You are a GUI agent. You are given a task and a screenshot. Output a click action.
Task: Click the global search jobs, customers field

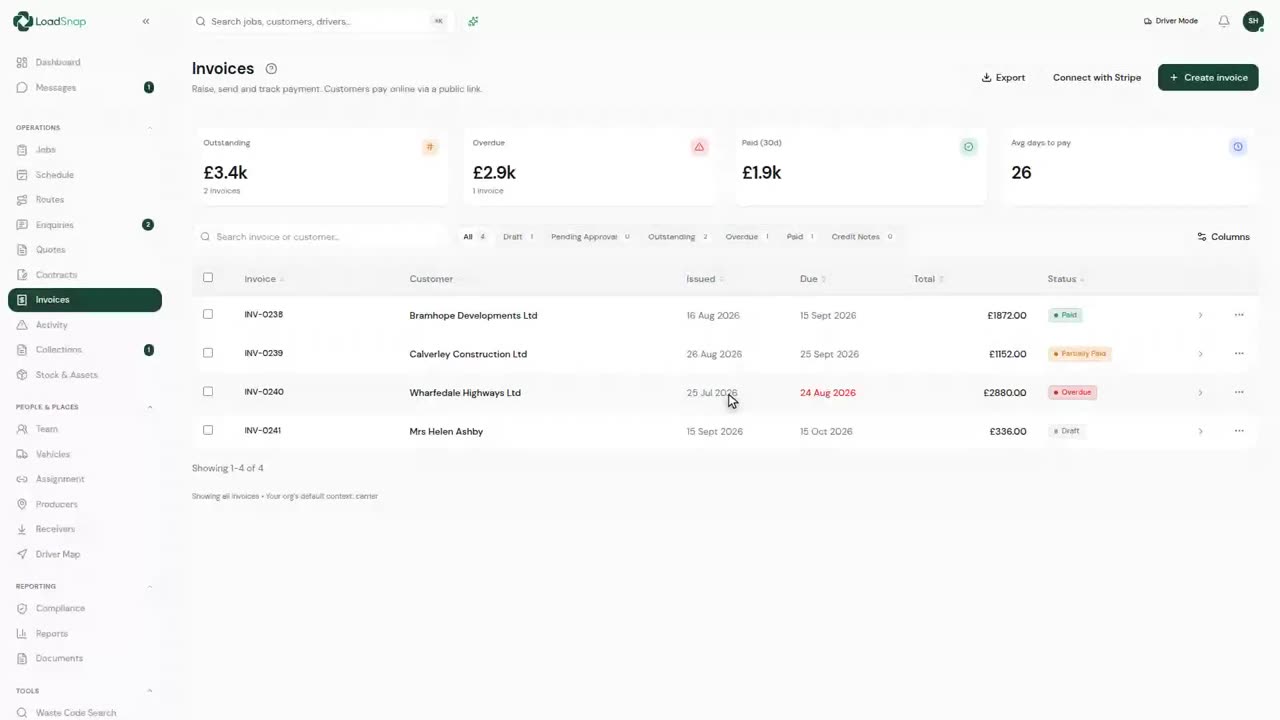(320, 21)
